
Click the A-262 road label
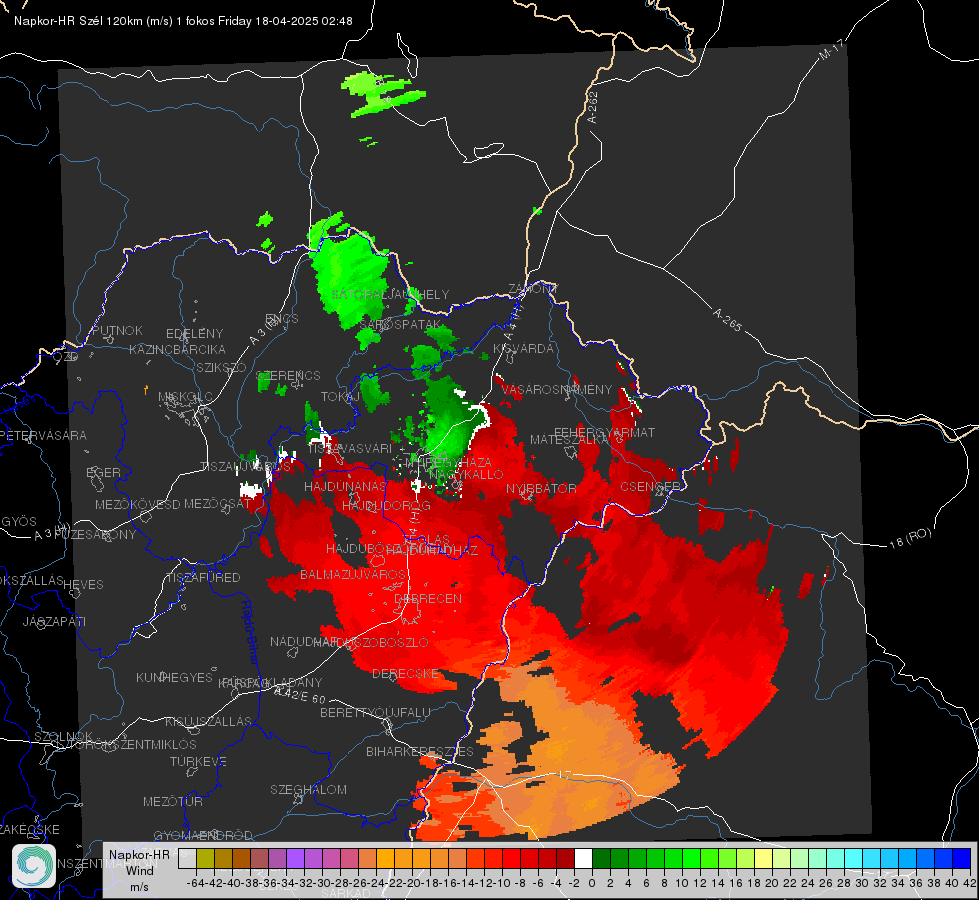point(593,107)
